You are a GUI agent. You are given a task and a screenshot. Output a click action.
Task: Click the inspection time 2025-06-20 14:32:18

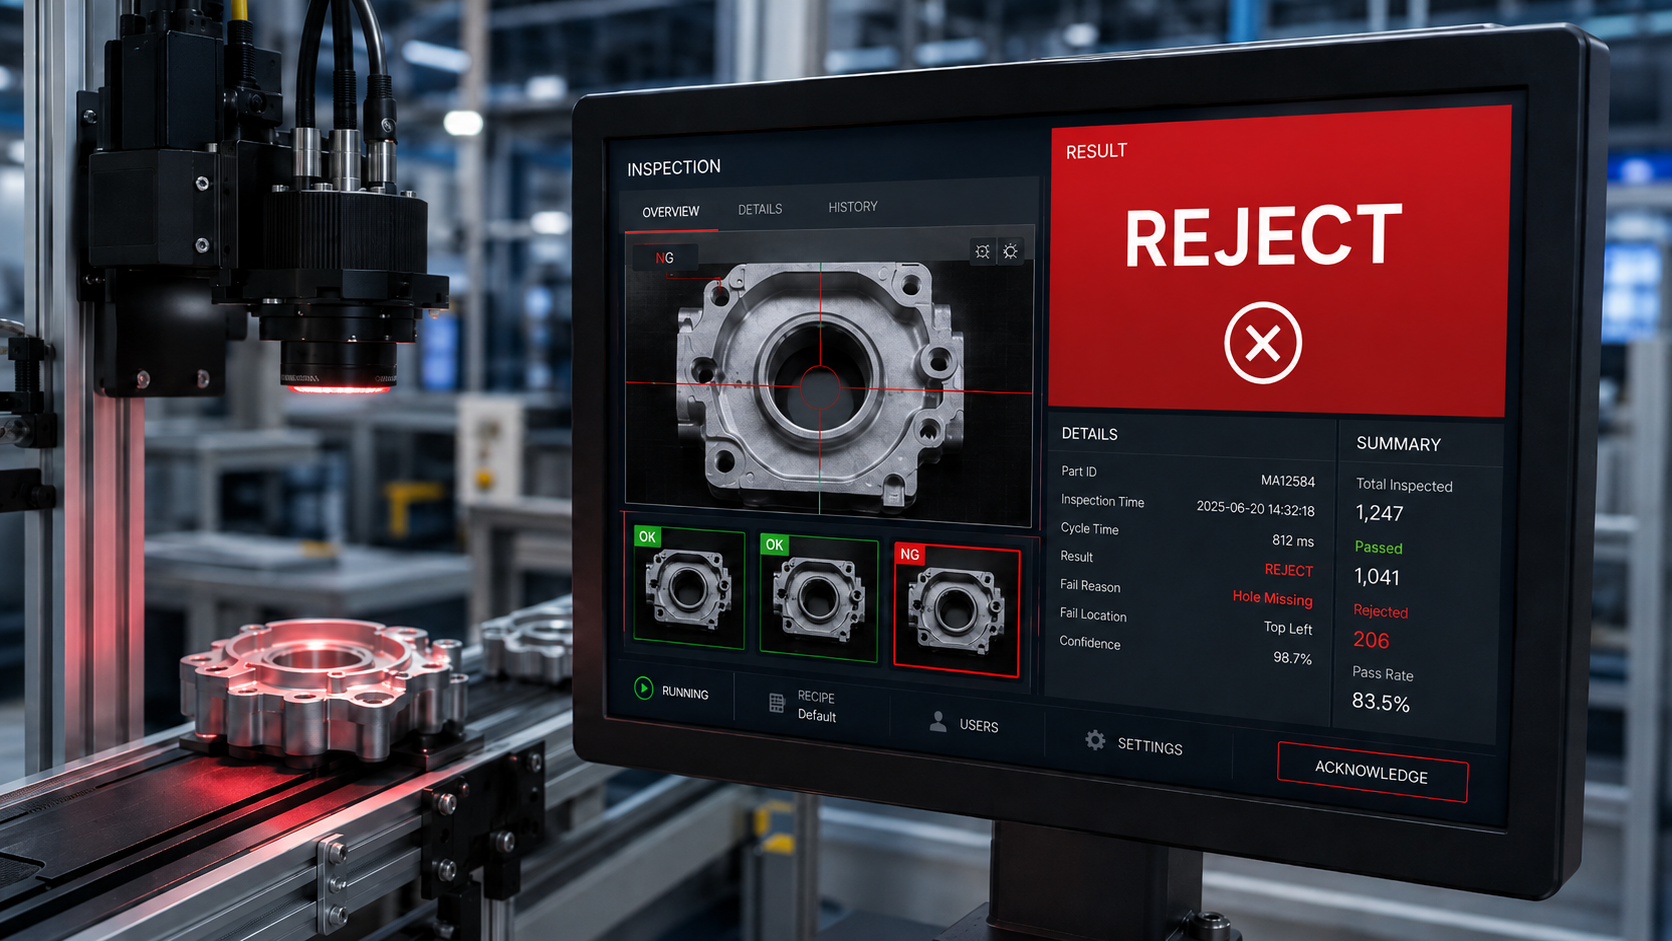(x=1255, y=508)
